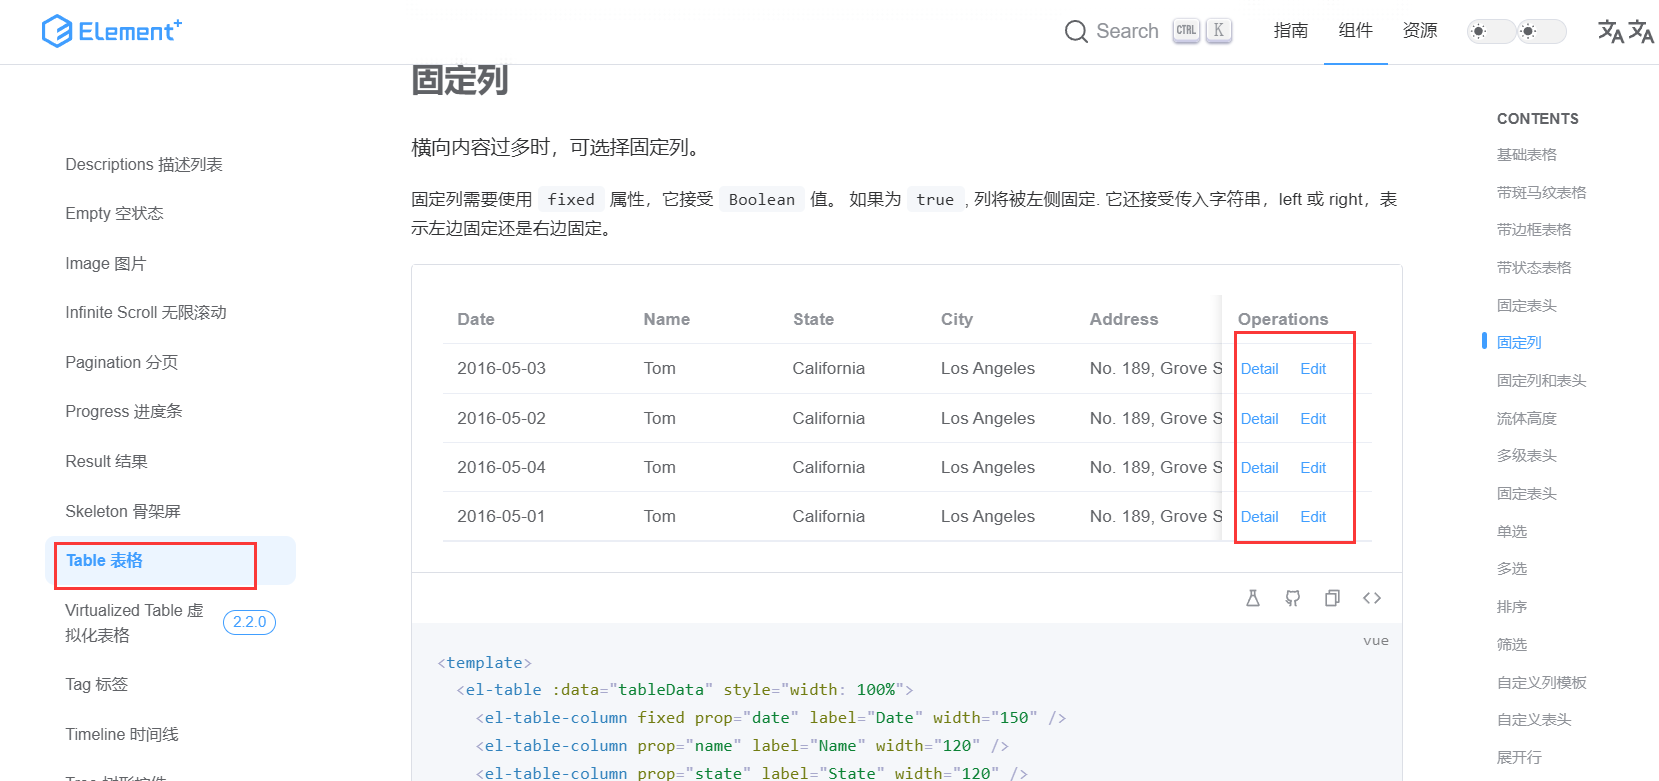Jump to 筛选 in contents
Screen dimensions: 1659x781
tap(1512, 645)
